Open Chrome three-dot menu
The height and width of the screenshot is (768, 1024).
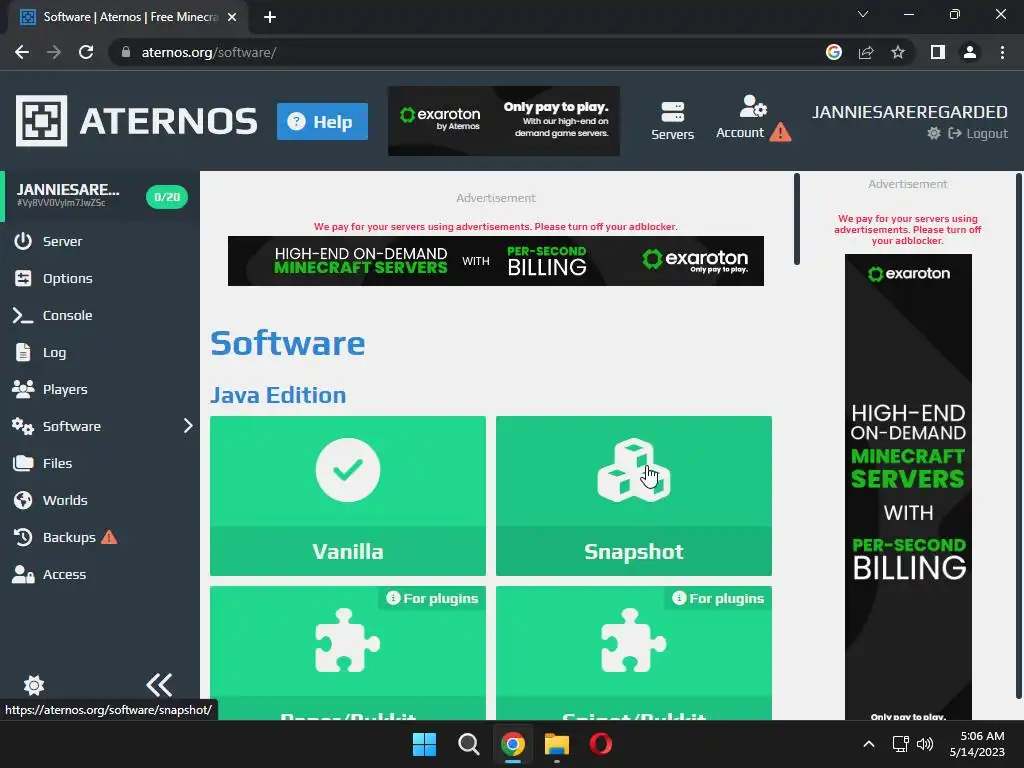[1002, 52]
